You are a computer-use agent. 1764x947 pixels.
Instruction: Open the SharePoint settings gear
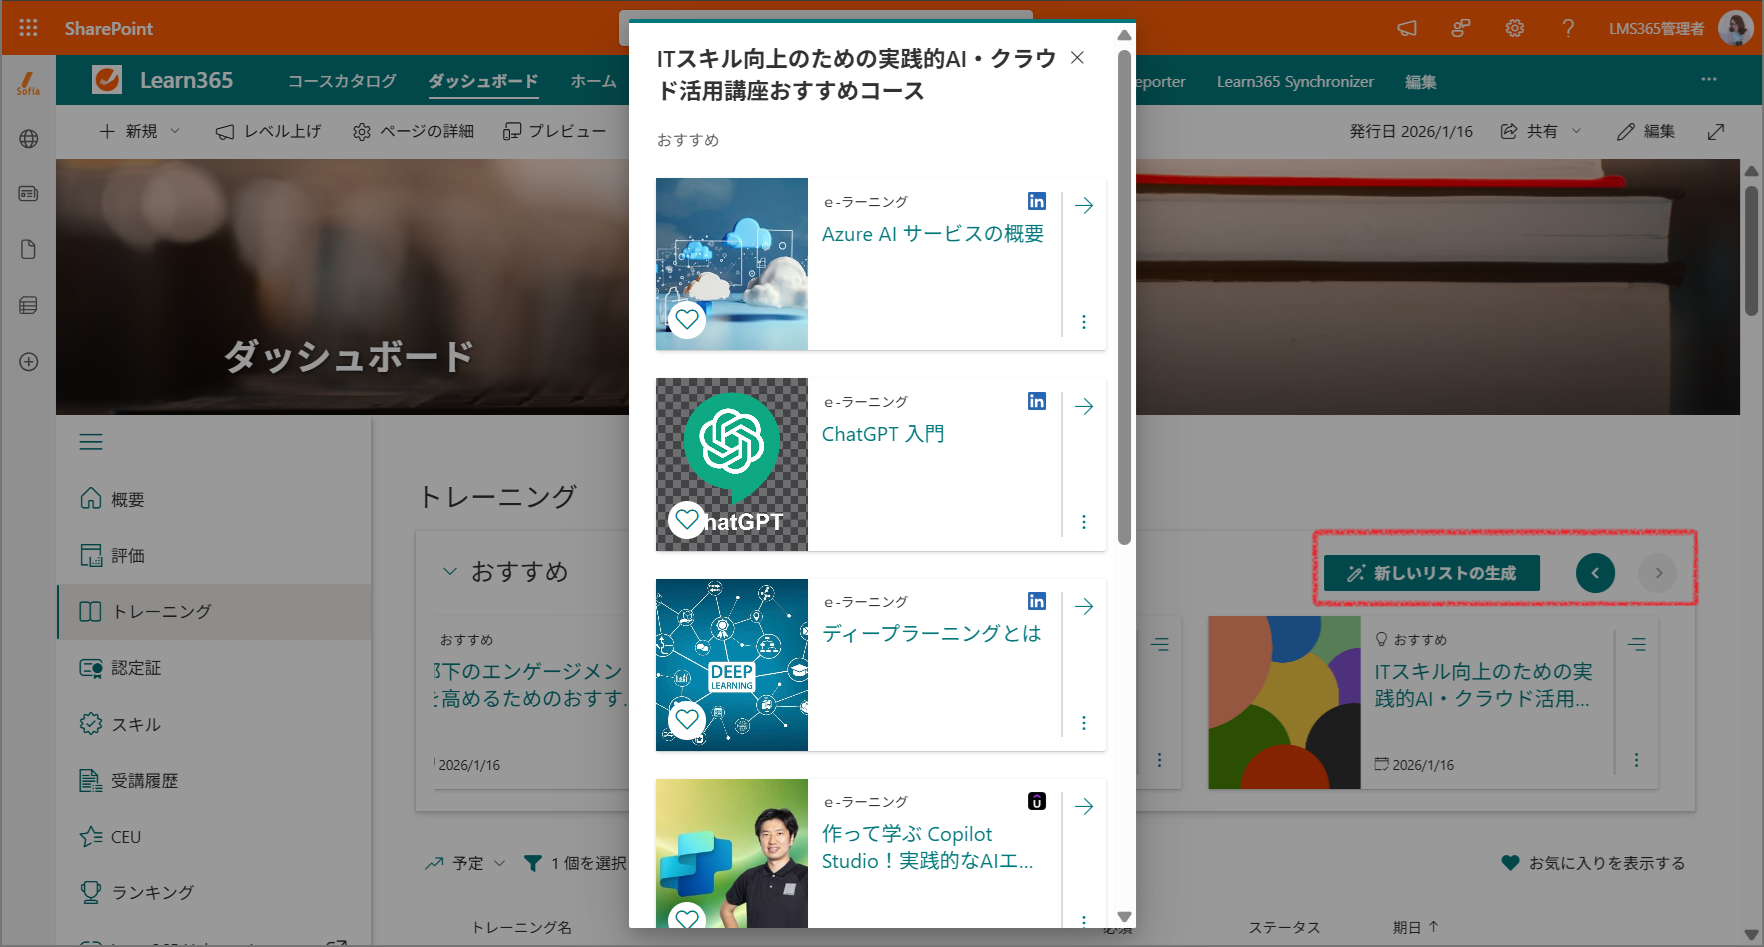coord(1515,28)
